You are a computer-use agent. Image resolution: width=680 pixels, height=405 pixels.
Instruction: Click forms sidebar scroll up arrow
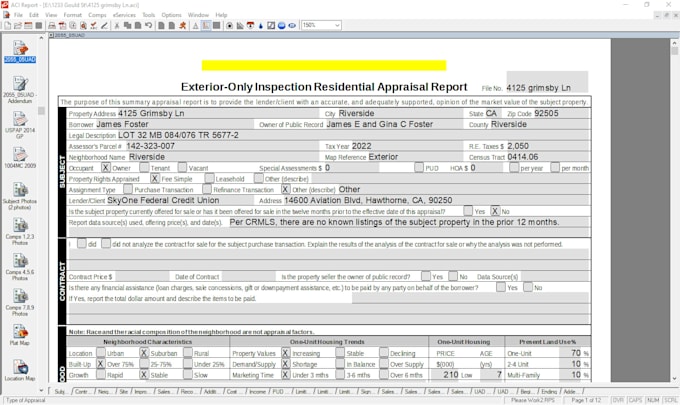pos(42,38)
